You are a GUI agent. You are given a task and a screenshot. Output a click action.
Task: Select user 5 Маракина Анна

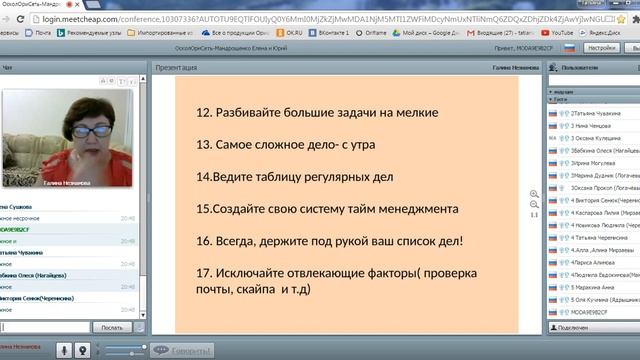(x=594, y=287)
